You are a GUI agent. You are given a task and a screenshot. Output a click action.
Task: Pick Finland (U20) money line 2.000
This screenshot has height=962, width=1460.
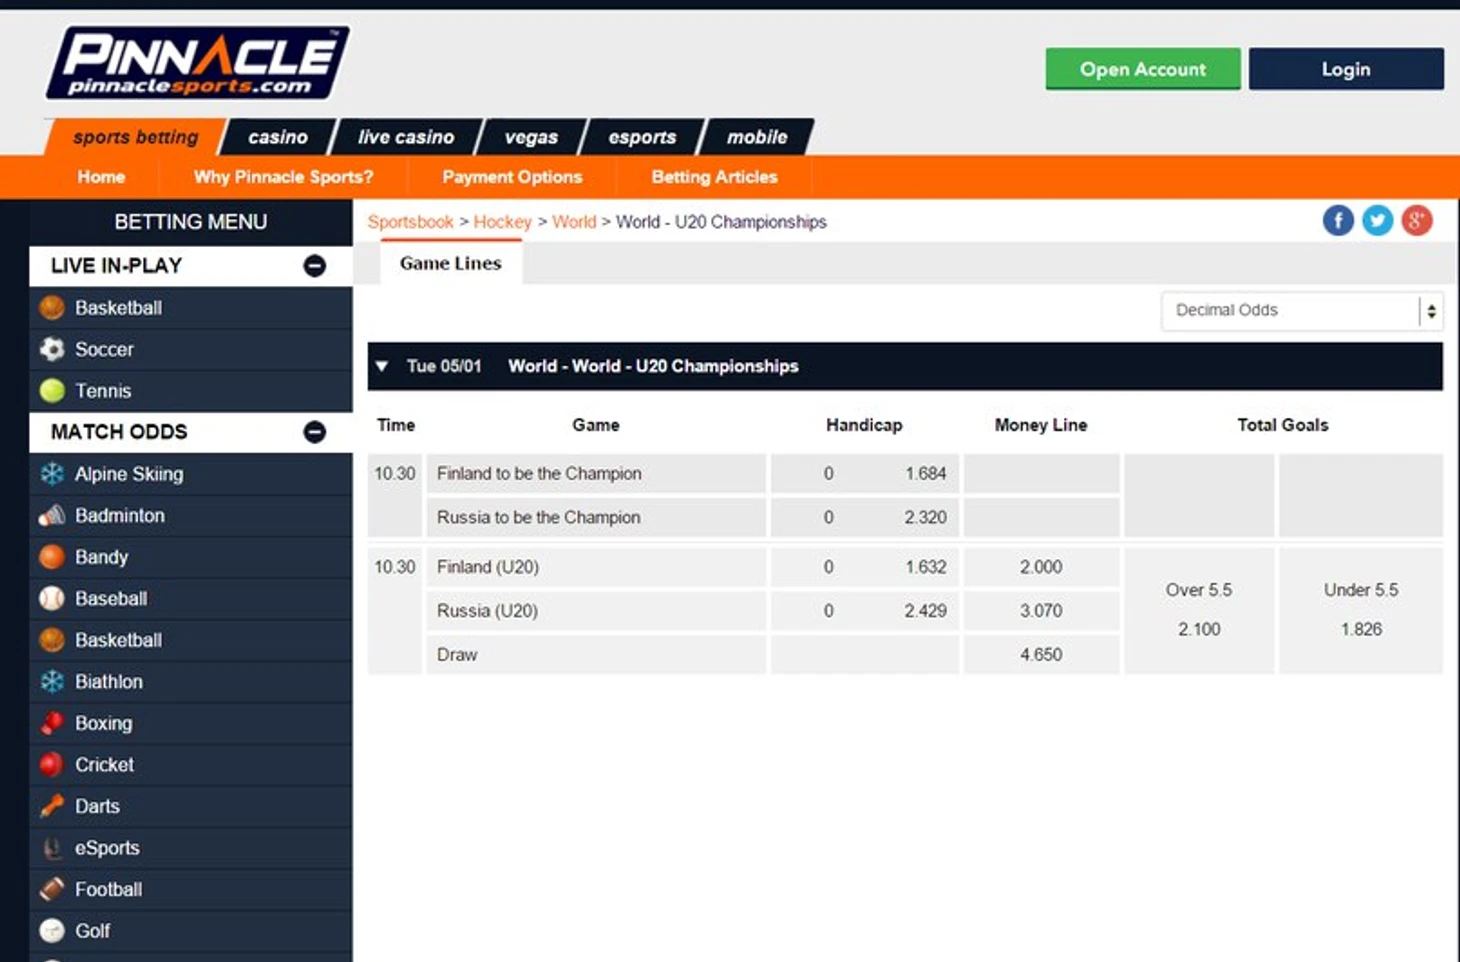click(1041, 567)
